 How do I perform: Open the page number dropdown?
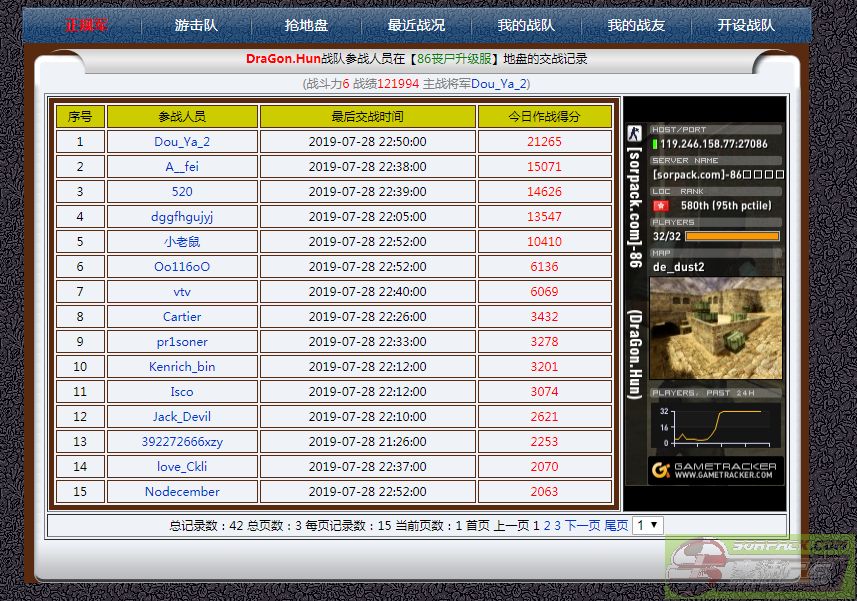coord(647,525)
